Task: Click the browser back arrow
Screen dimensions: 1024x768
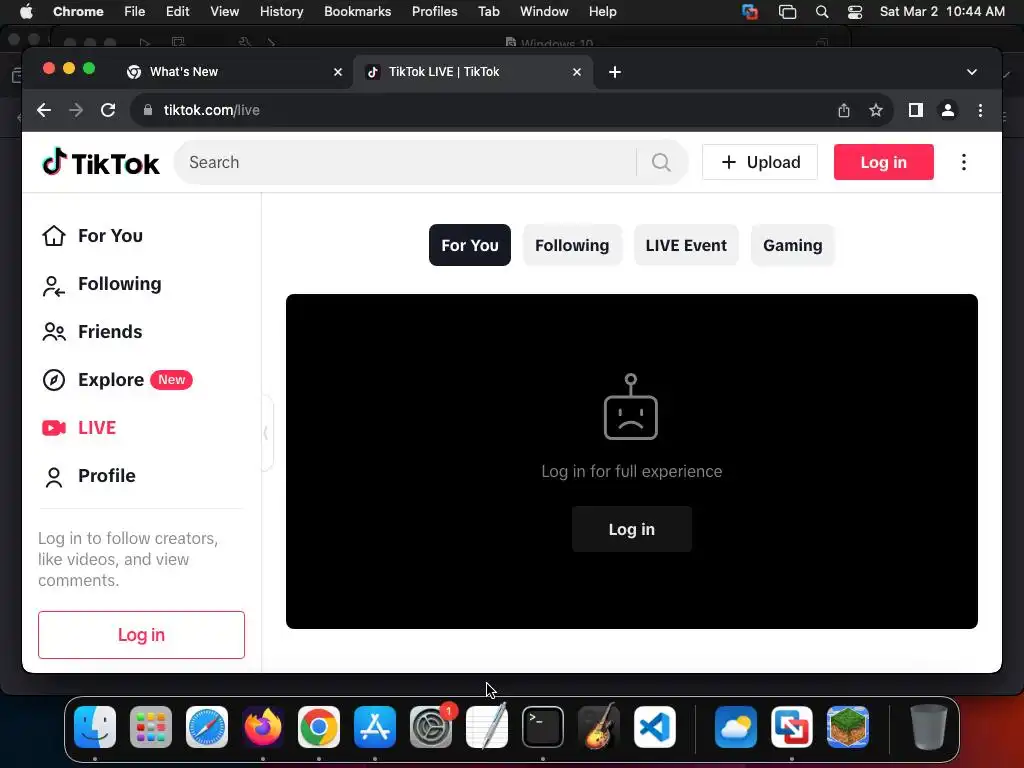Action: click(44, 110)
